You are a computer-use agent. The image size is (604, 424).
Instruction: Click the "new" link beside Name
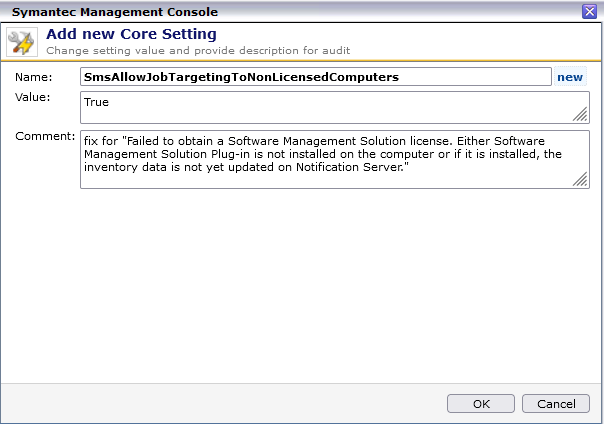[x=570, y=77]
